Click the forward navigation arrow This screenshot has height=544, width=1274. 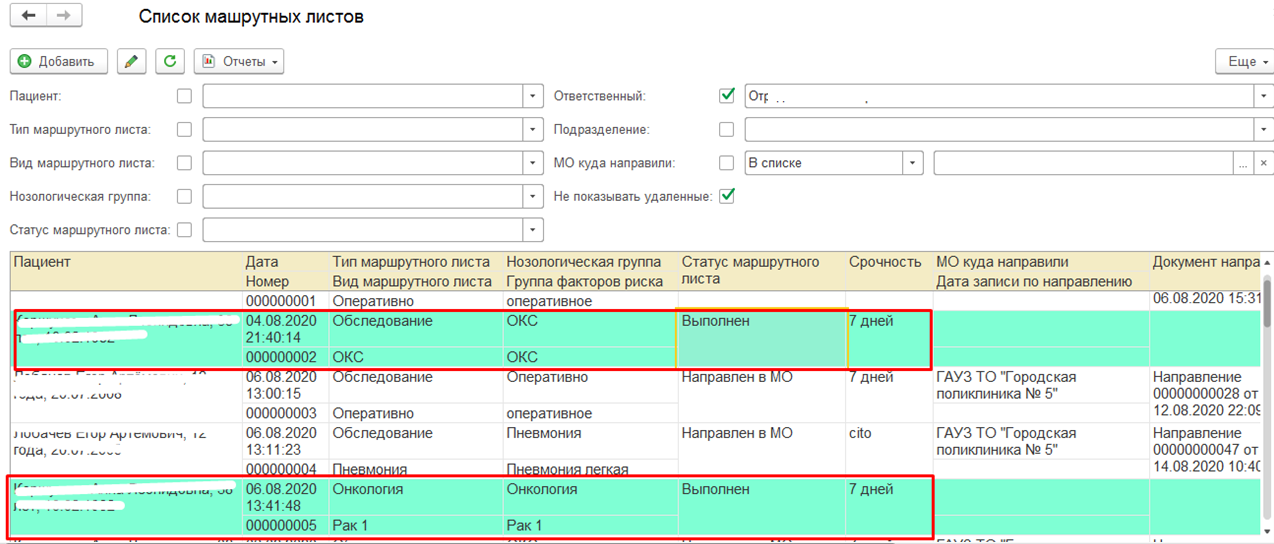tap(64, 16)
